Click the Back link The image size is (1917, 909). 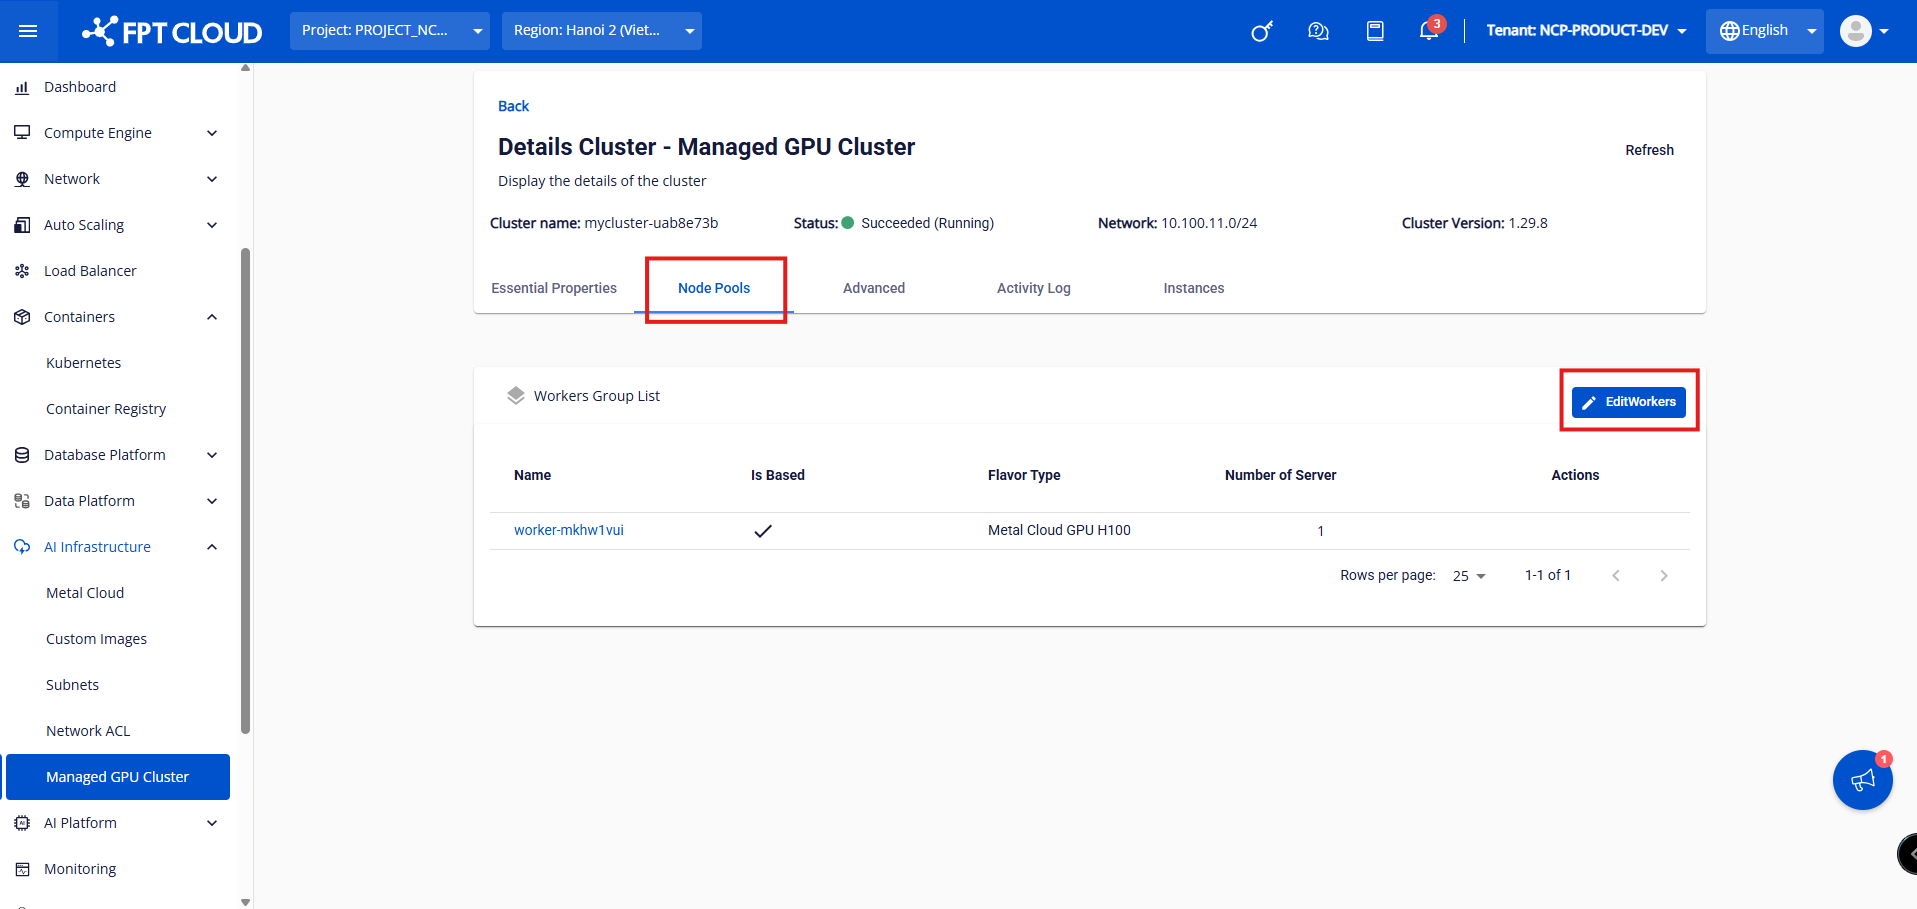(513, 106)
